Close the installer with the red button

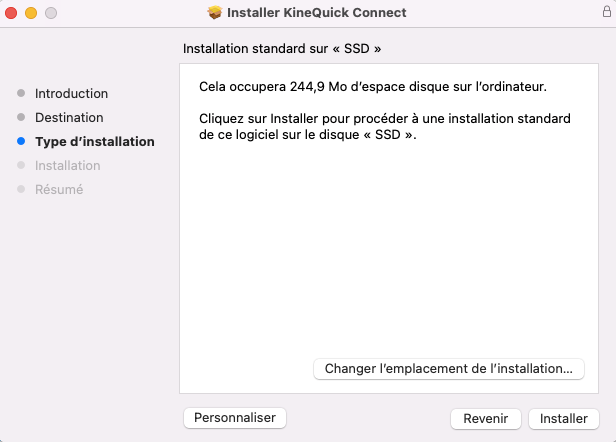11,13
